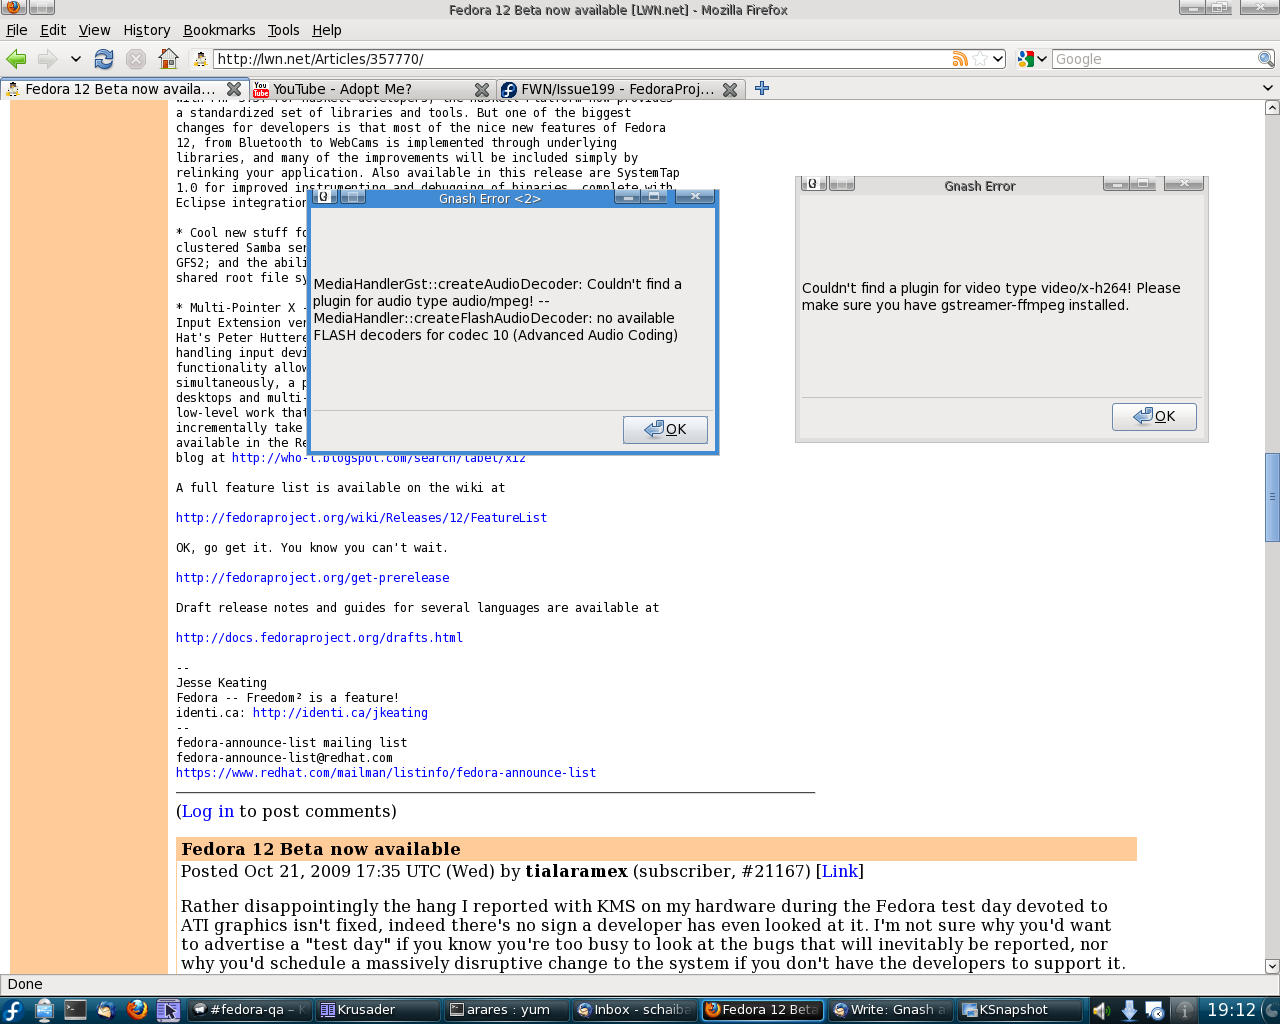
Task: Click the panel launcher icon after the terminal
Action: [106, 1010]
